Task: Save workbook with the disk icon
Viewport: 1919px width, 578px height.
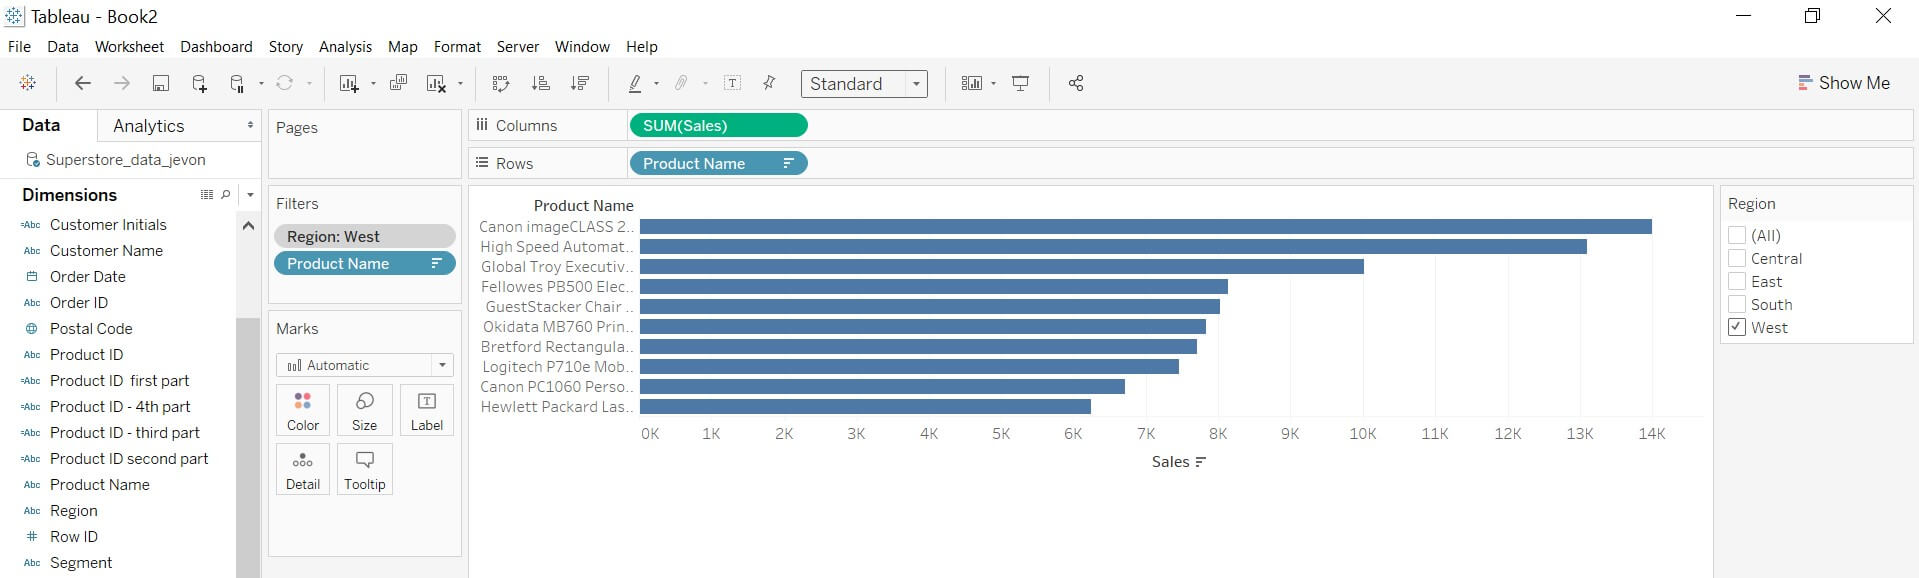Action: [x=160, y=83]
